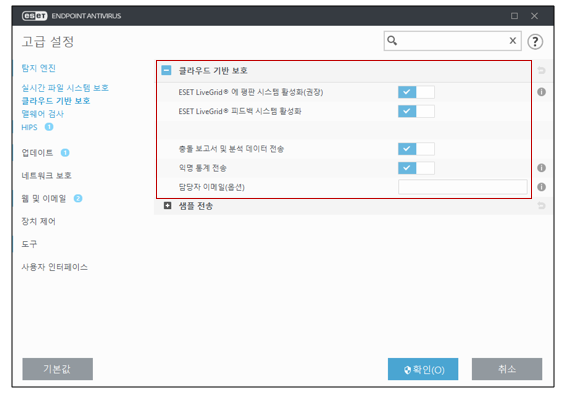Open 네트워크 보호 settings category
The width and height of the screenshot is (562, 393).
coord(46,176)
